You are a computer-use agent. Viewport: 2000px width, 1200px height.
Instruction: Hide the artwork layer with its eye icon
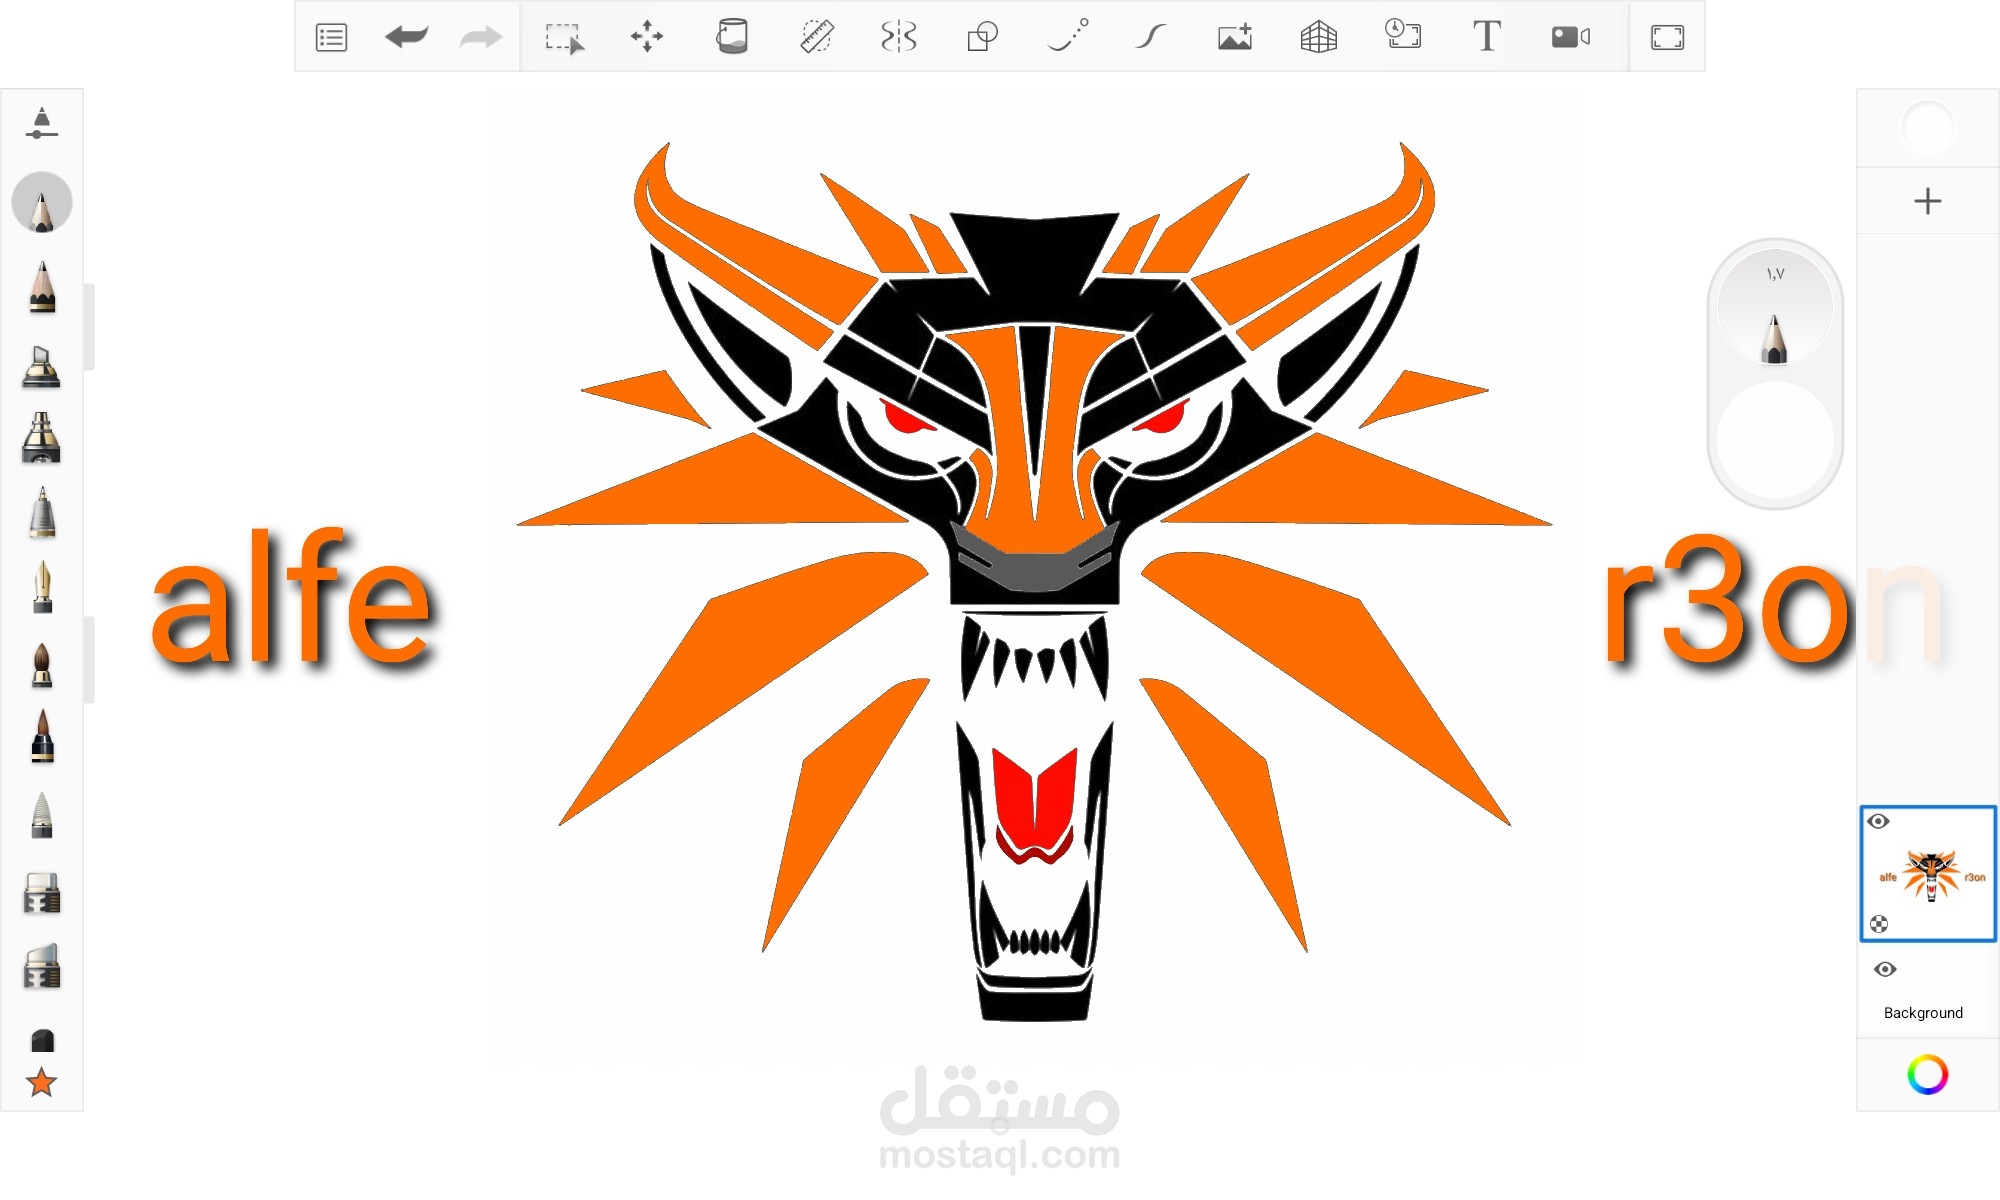click(1879, 821)
